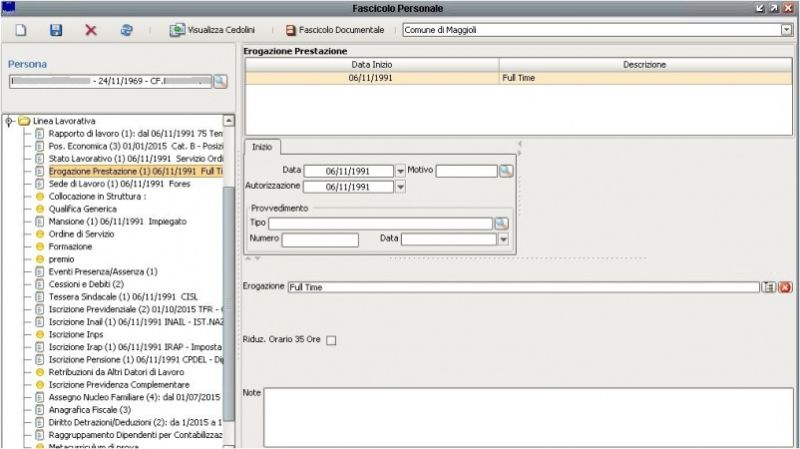
Task: Clear the Erogazione field with red icon
Action: [785, 287]
